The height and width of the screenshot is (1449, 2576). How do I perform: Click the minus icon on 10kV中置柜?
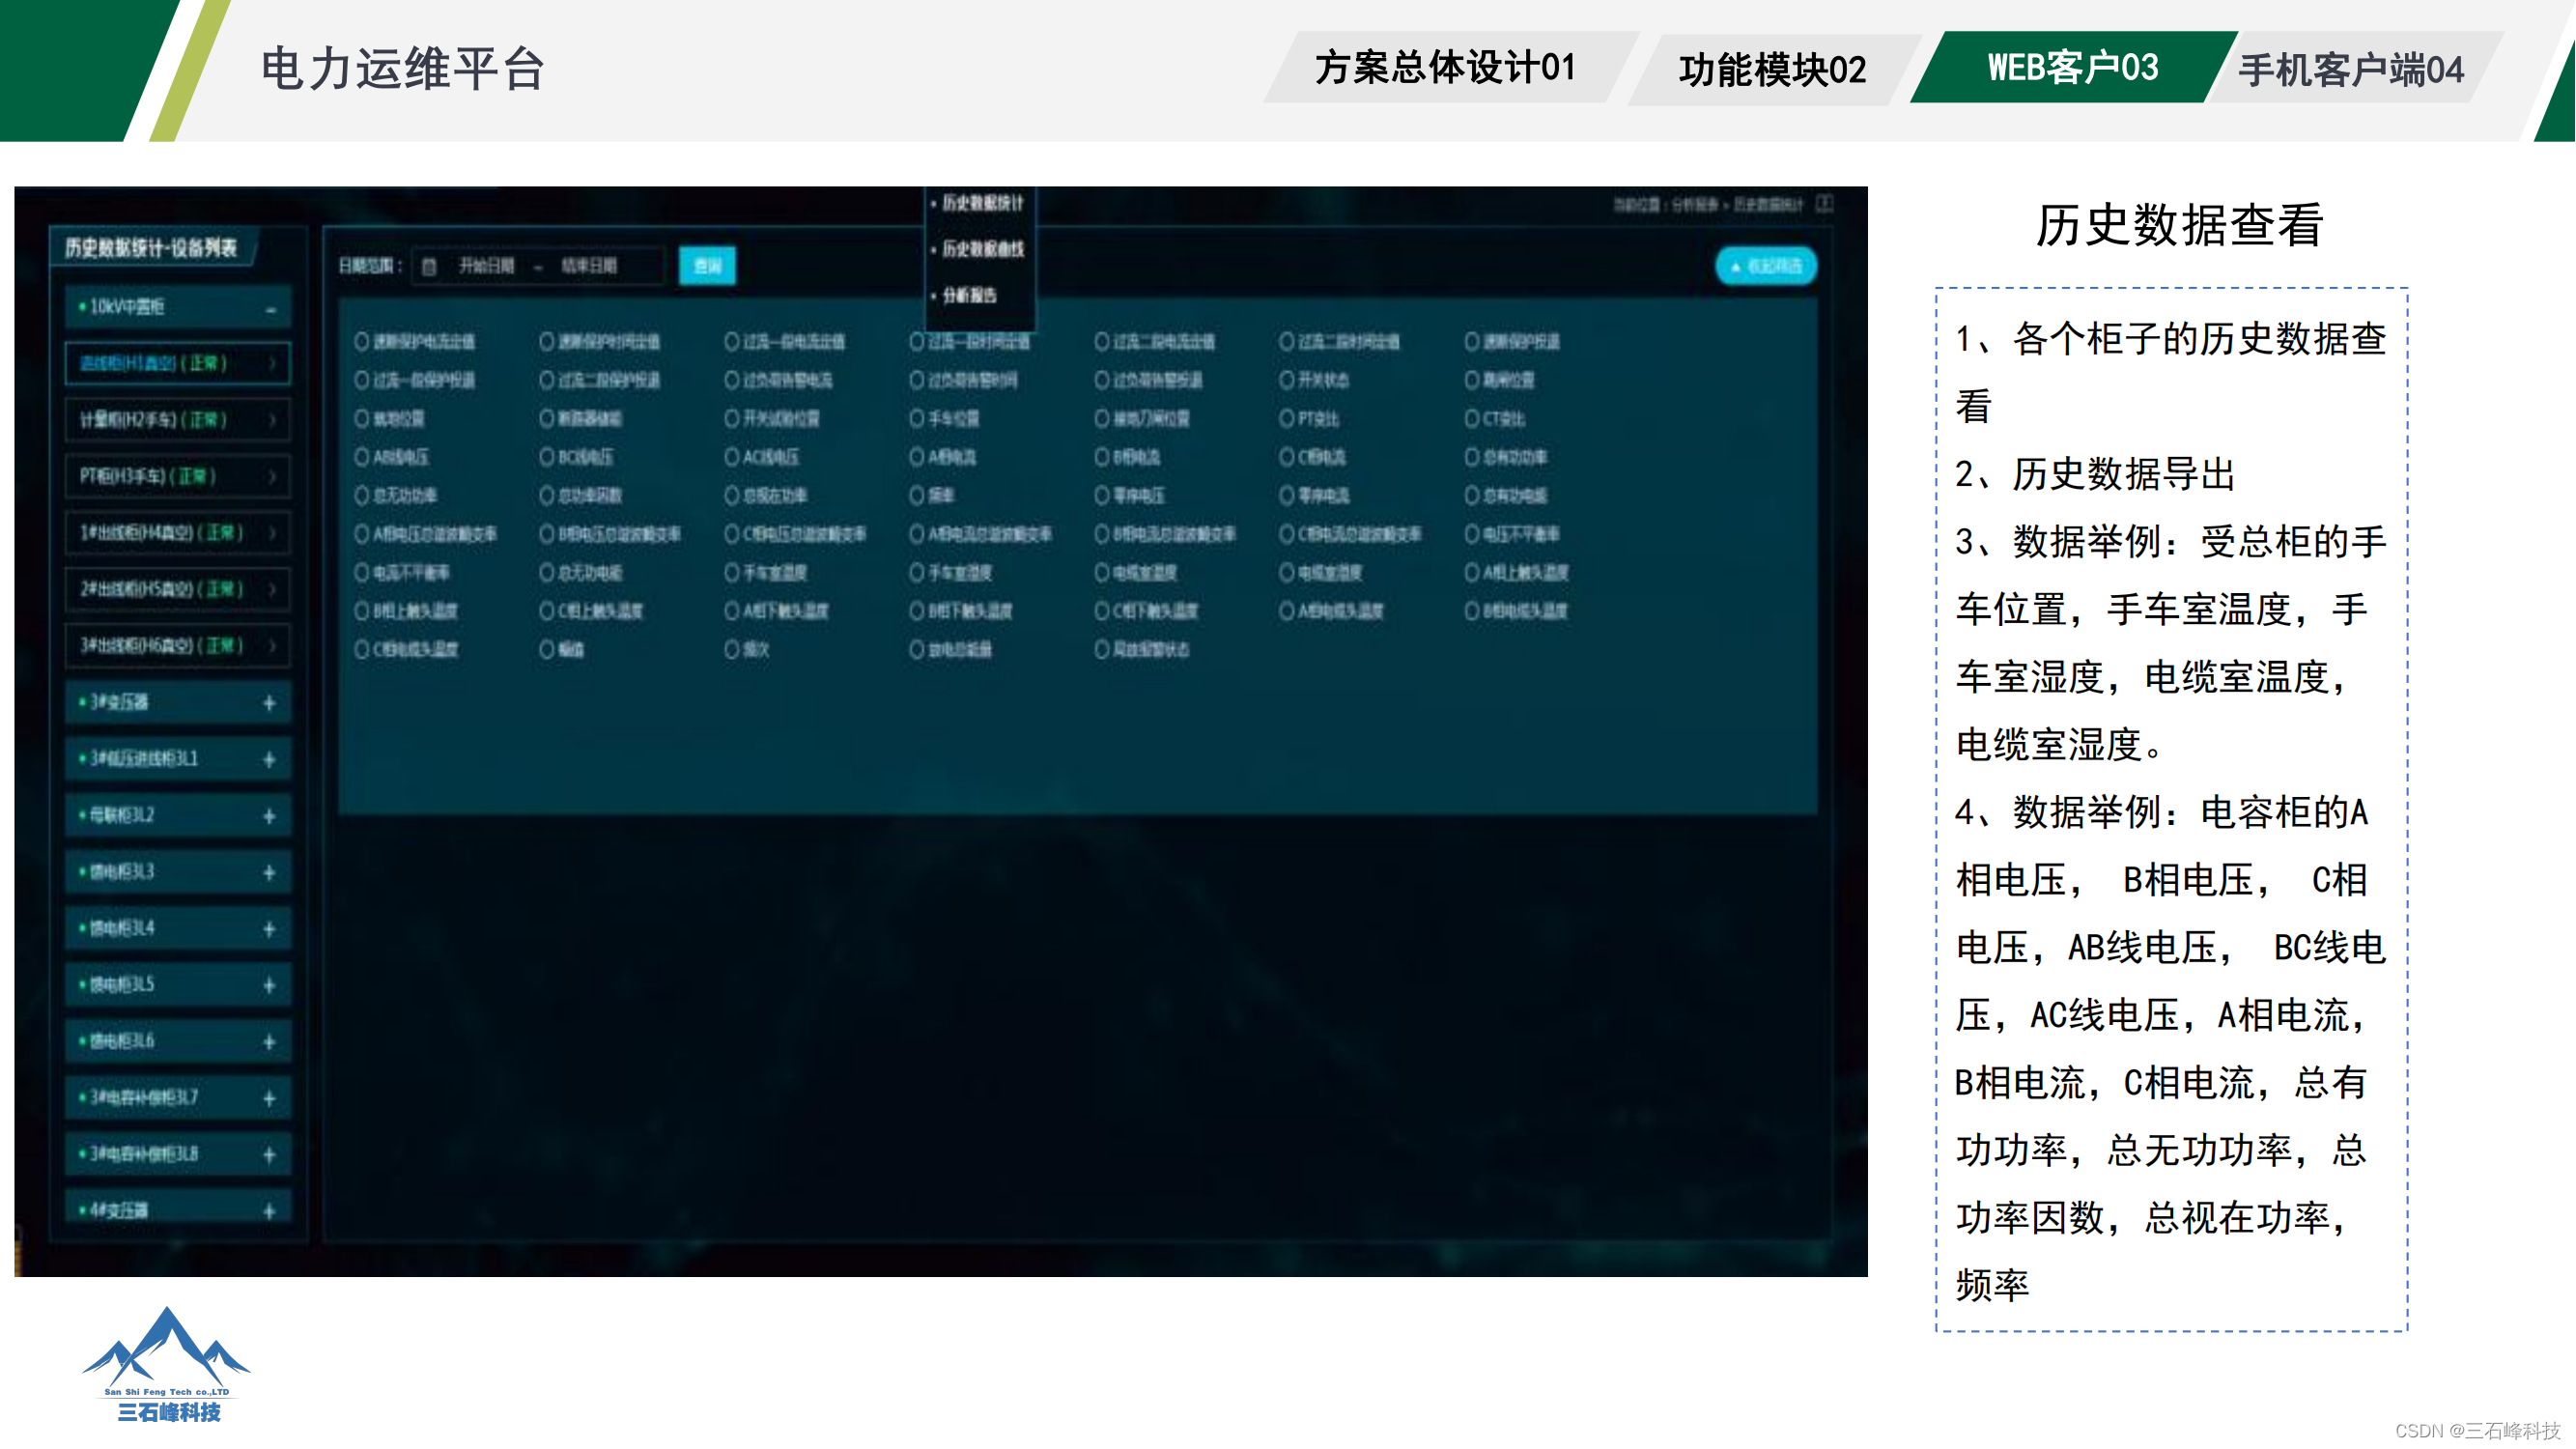pyautogui.click(x=270, y=308)
